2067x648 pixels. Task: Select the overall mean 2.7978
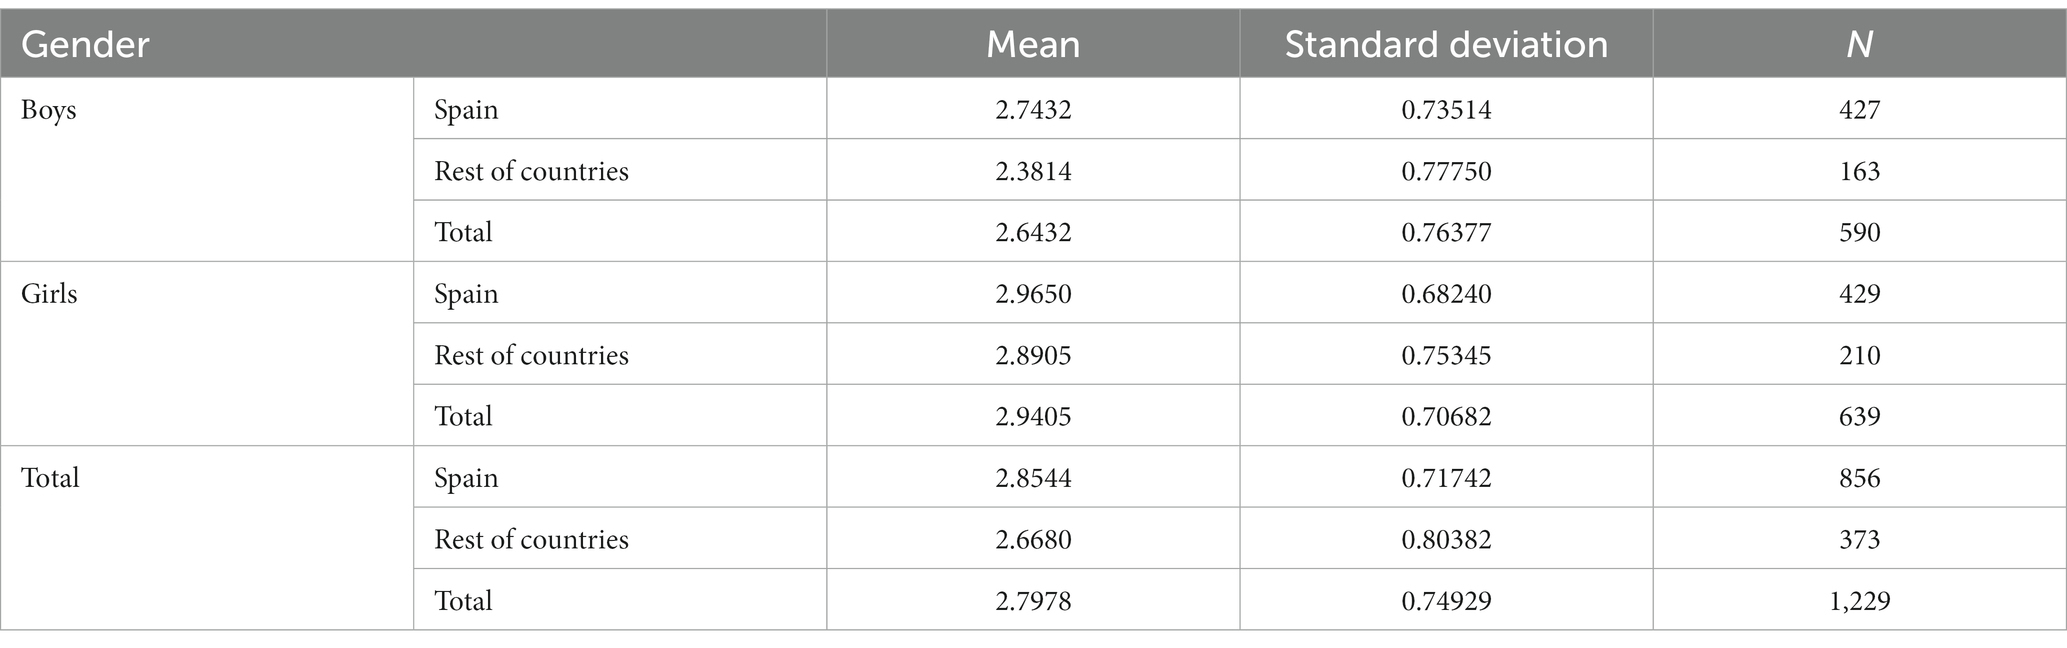(x=1033, y=600)
